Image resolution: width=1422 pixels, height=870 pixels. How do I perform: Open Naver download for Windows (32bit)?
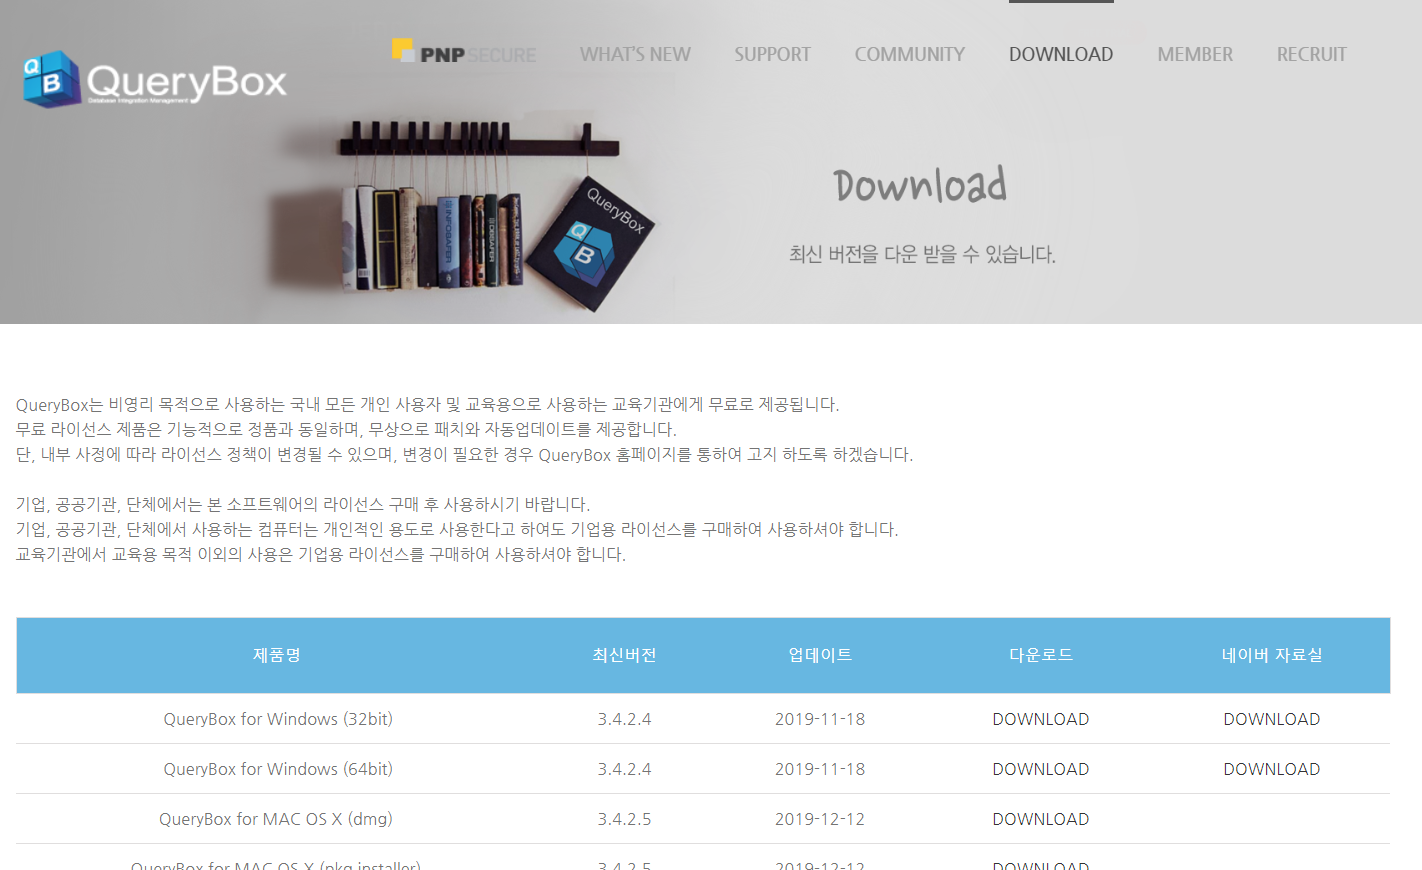click(x=1272, y=719)
